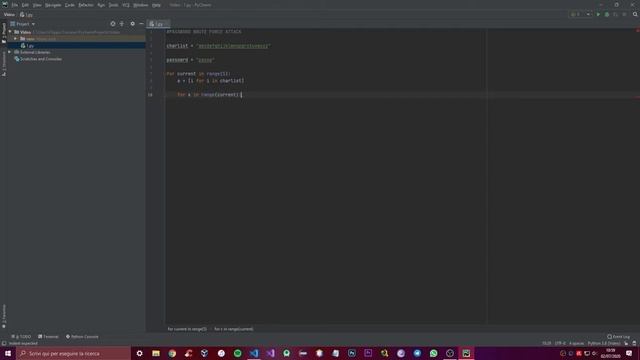Click the Run with Coverage icon

(x=616, y=14)
